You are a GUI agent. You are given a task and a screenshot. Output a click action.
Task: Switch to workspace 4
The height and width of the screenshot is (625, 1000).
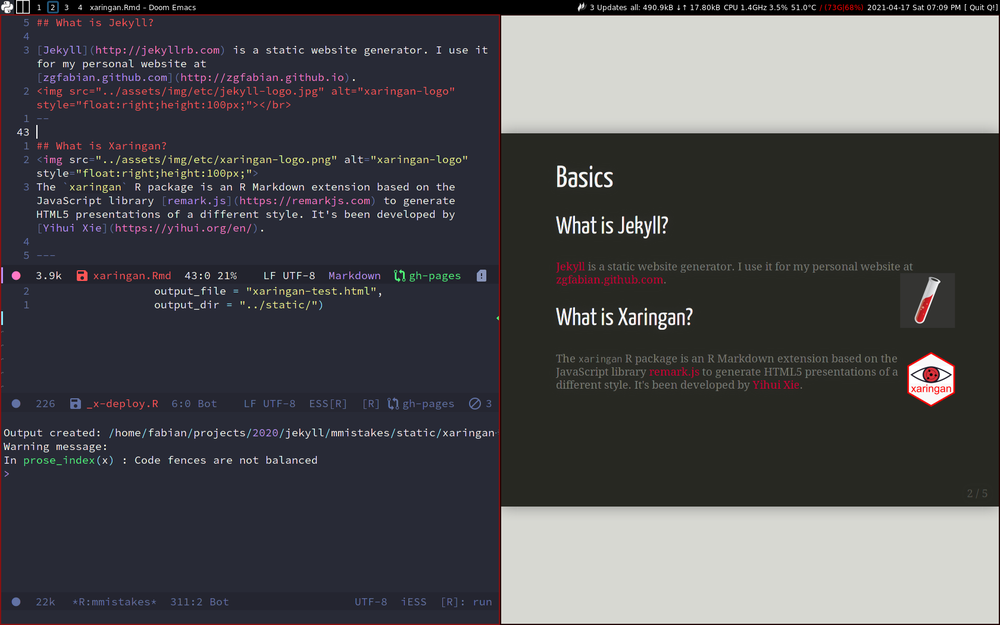tap(80, 7)
